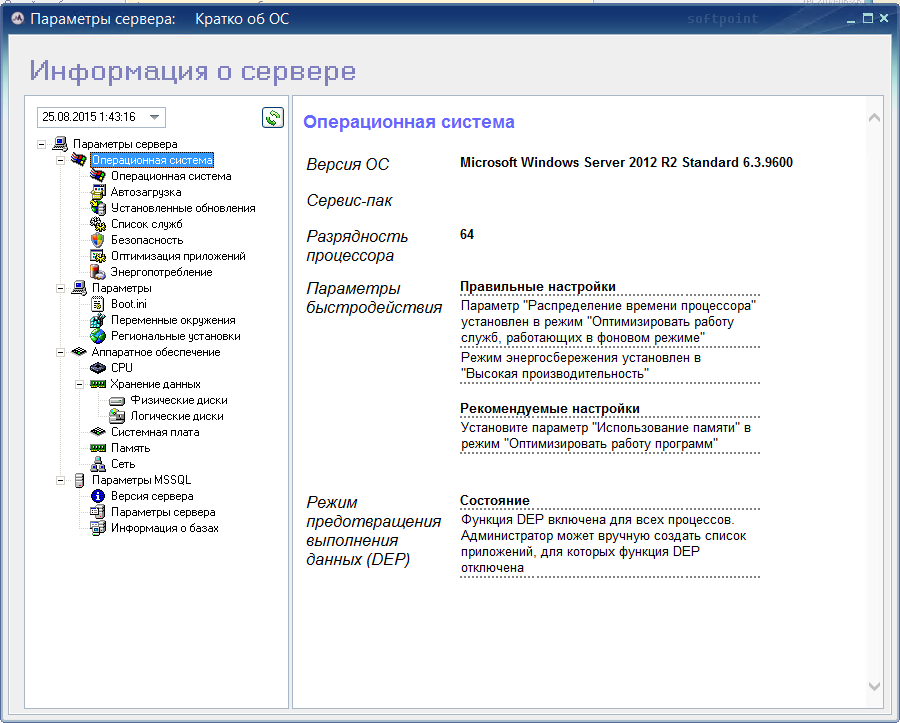Click the computer icon beside Параметры сервера root
Viewport: 900px width, 723px height.
click(60, 143)
